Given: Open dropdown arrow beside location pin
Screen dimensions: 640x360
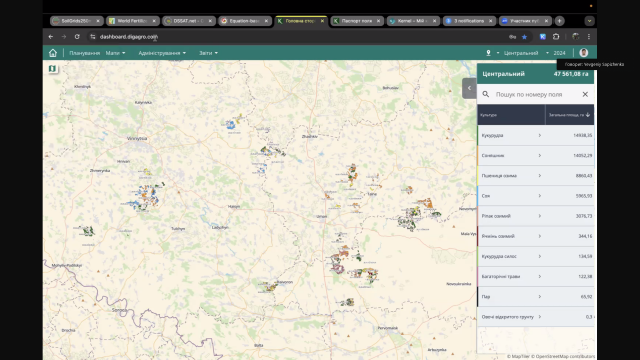Looking at the screenshot, I should click(x=498, y=53).
